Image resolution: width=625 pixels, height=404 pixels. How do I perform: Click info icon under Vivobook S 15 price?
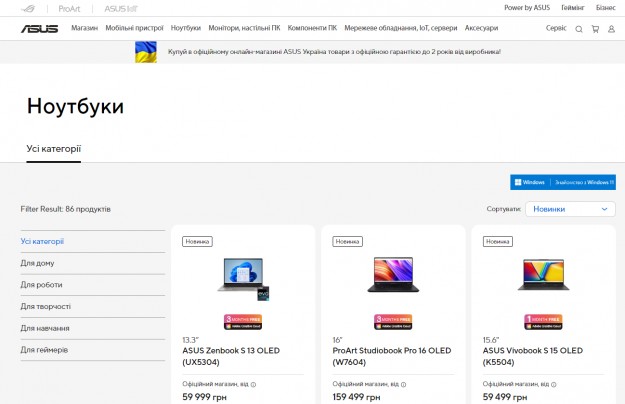553,384
